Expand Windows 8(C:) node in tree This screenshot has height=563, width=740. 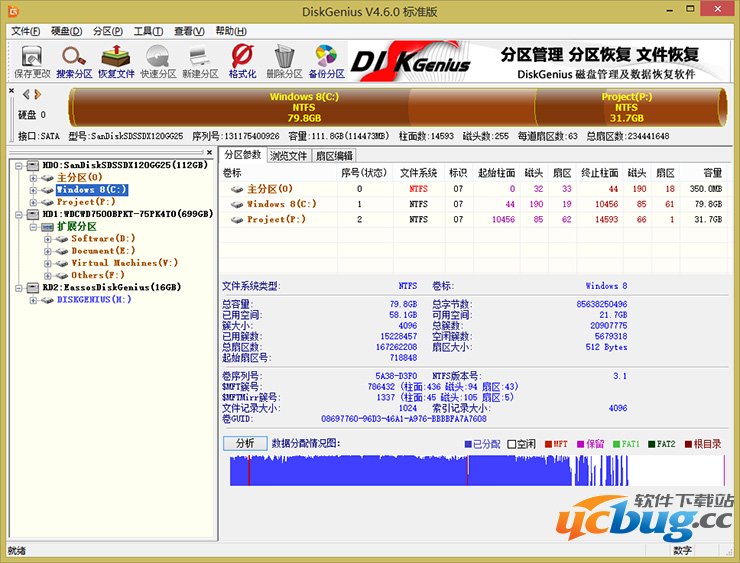(x=33, y=190)
